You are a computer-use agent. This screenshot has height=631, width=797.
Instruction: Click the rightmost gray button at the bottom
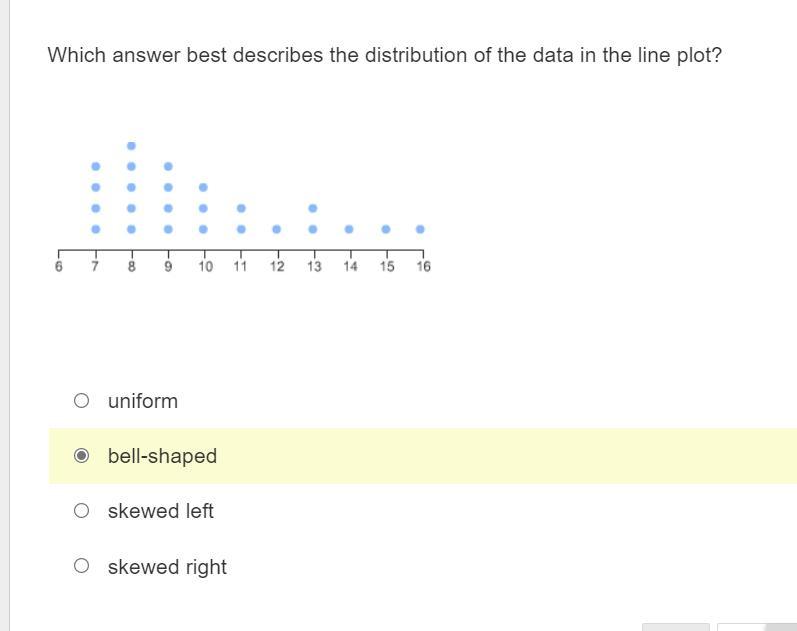757,627
